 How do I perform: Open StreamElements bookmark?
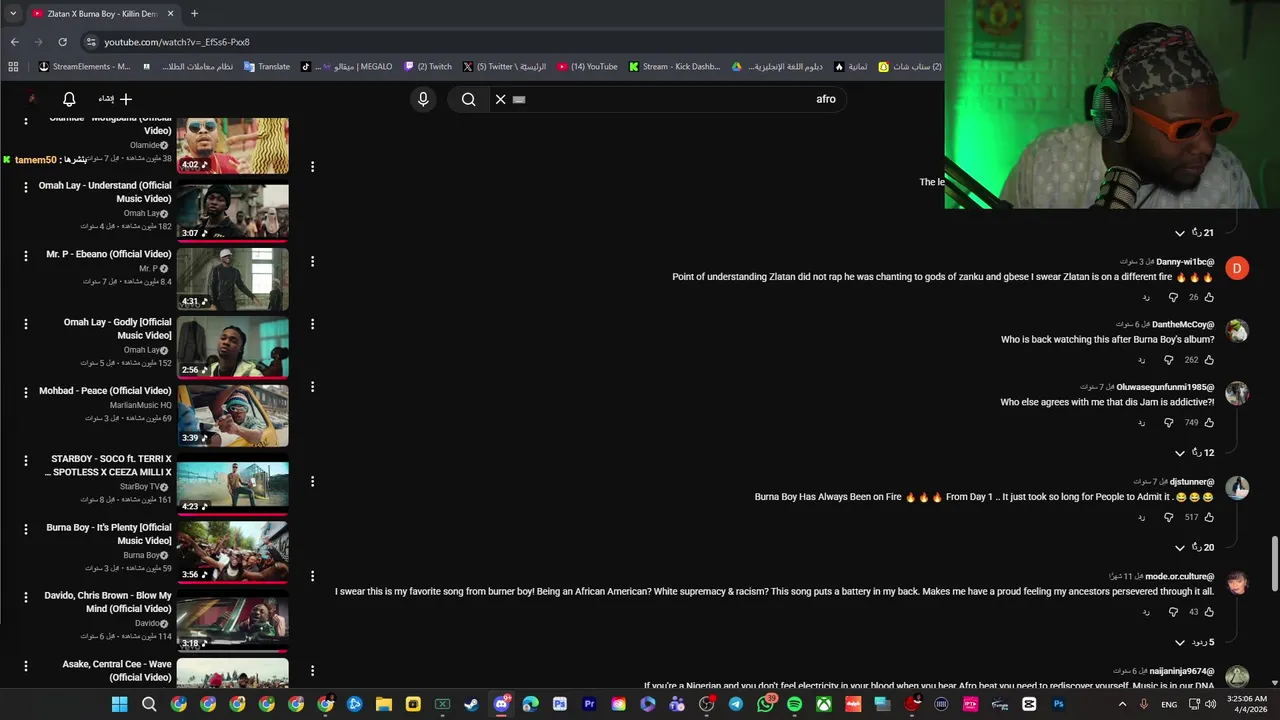coord(84,67)
